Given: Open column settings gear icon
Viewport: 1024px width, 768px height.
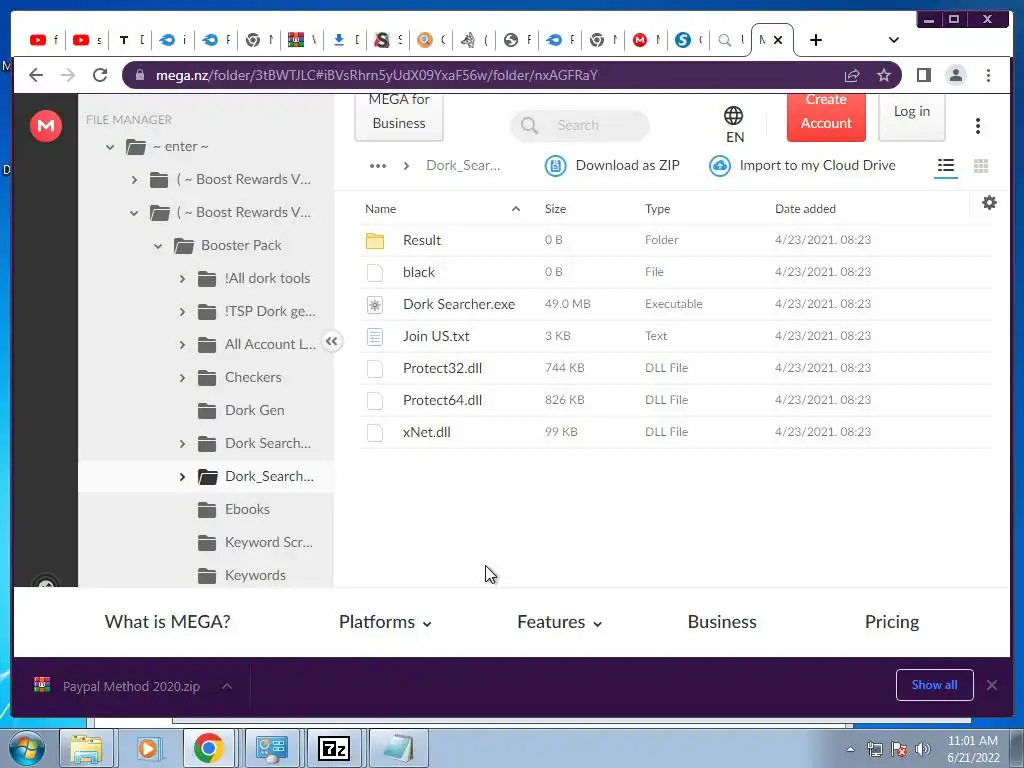Looking at the screenshot, I should [x=989, y=203].
